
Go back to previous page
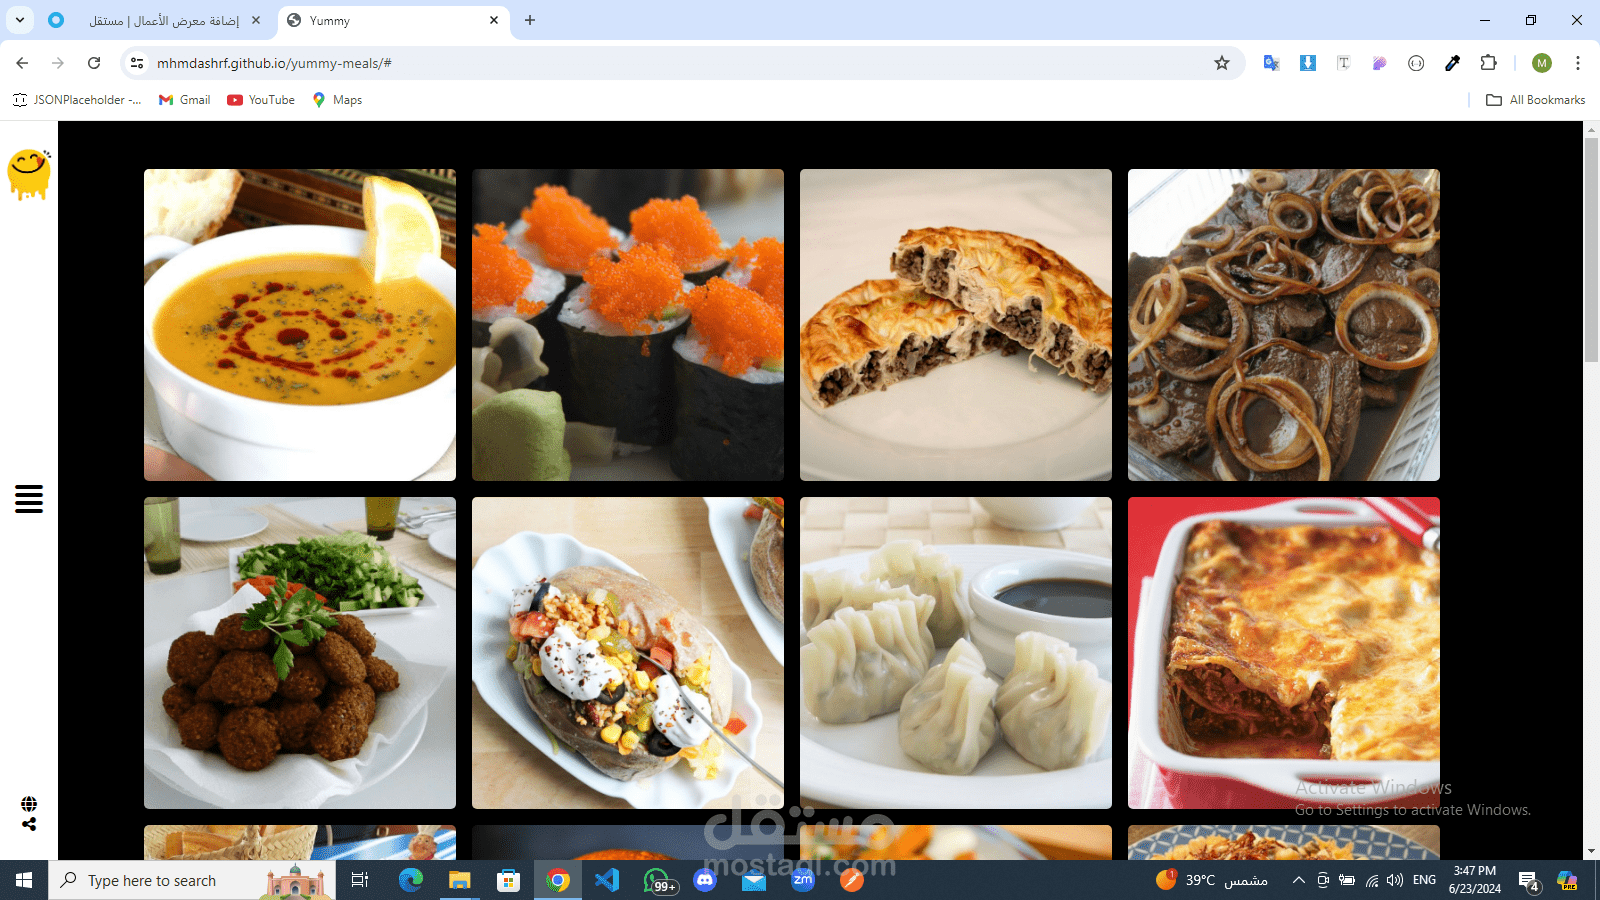click(22, 63)
